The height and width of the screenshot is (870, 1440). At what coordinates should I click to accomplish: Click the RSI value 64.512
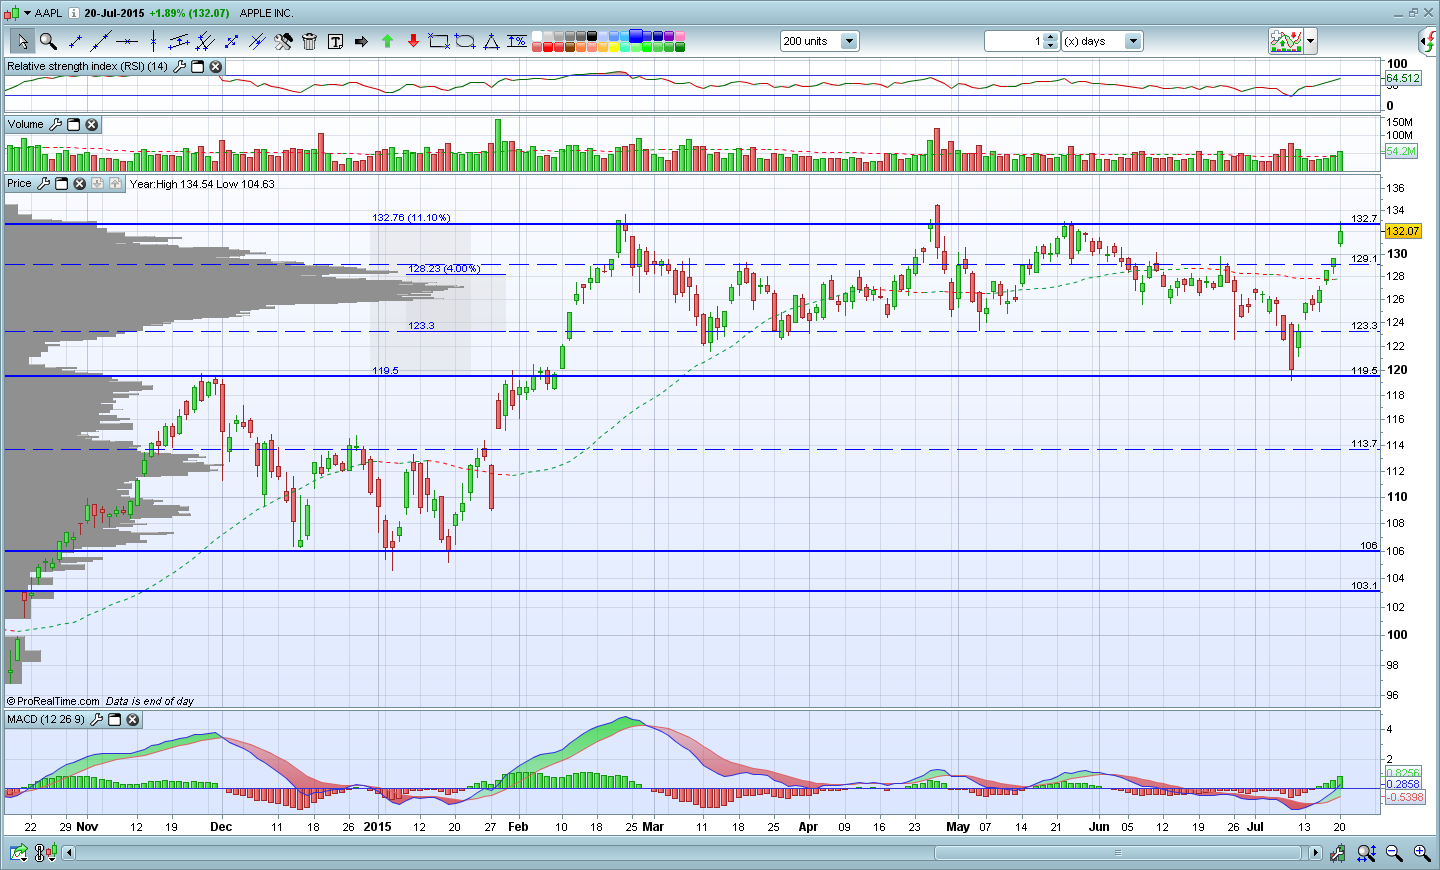(x=1402, y=78)
